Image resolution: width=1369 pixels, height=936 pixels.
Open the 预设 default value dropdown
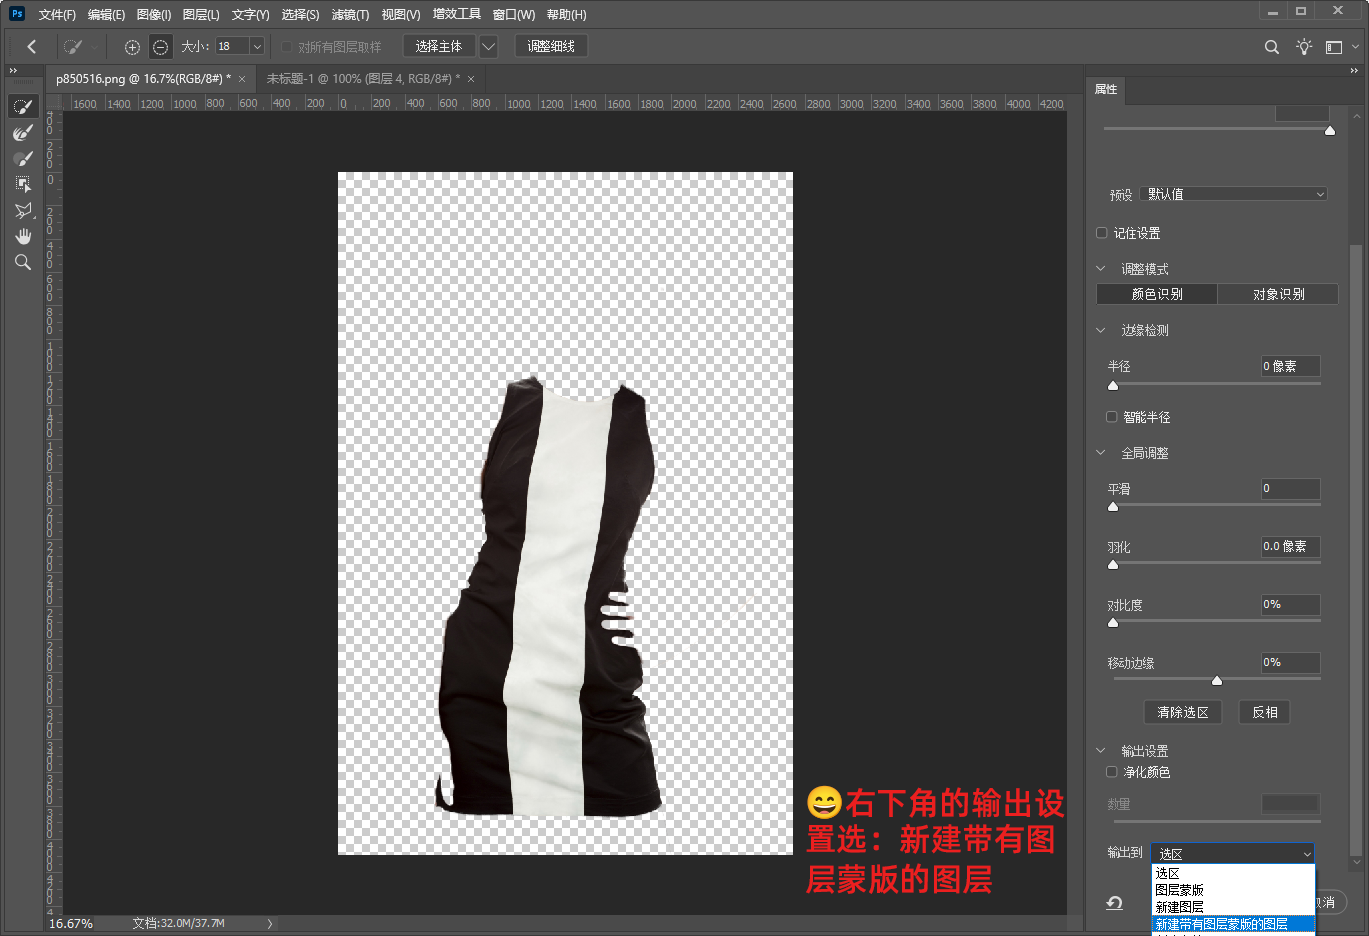coord(1233,194)
